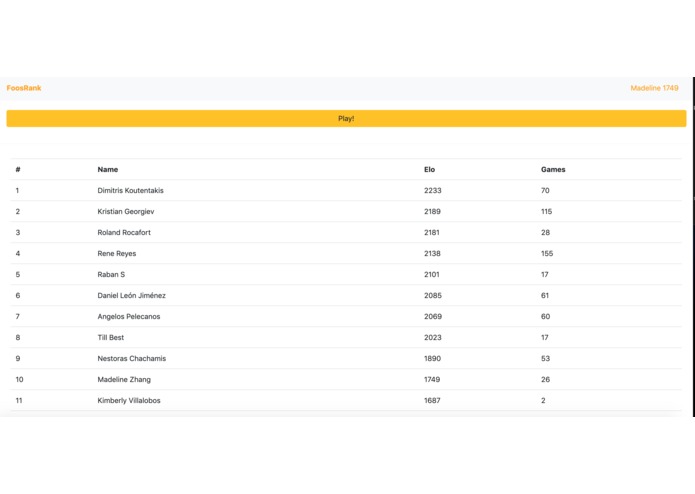Click games count 26
The image size is (695, 494).
[546, 379]
